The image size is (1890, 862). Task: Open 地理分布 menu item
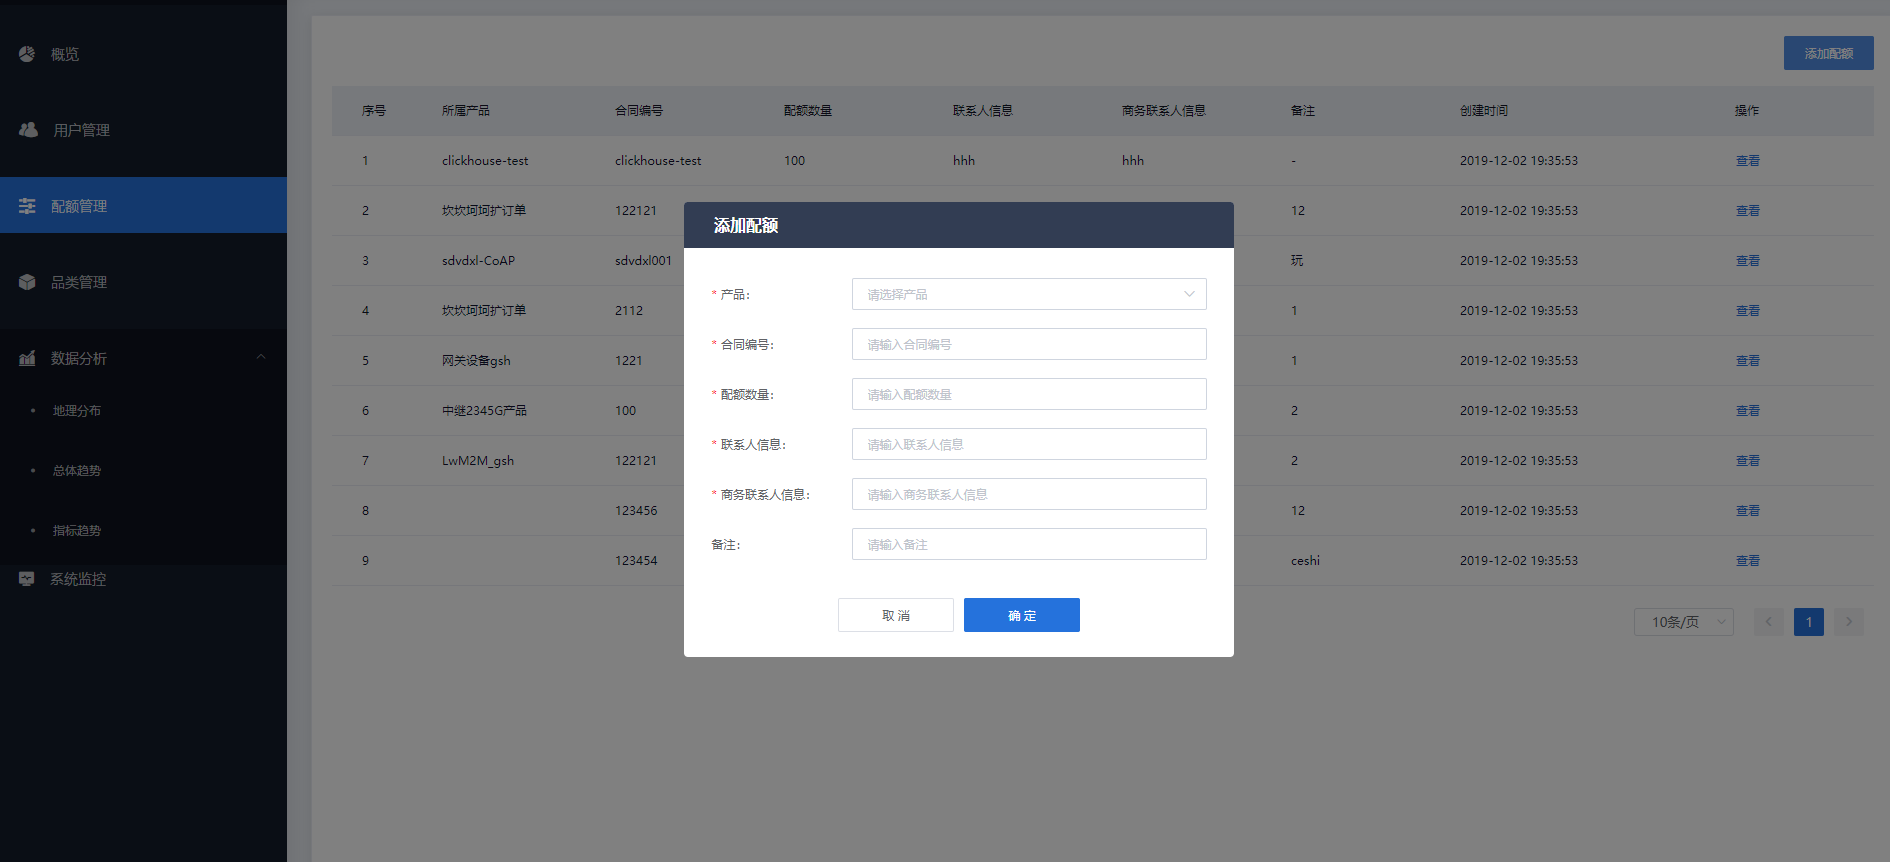point(77,411)
